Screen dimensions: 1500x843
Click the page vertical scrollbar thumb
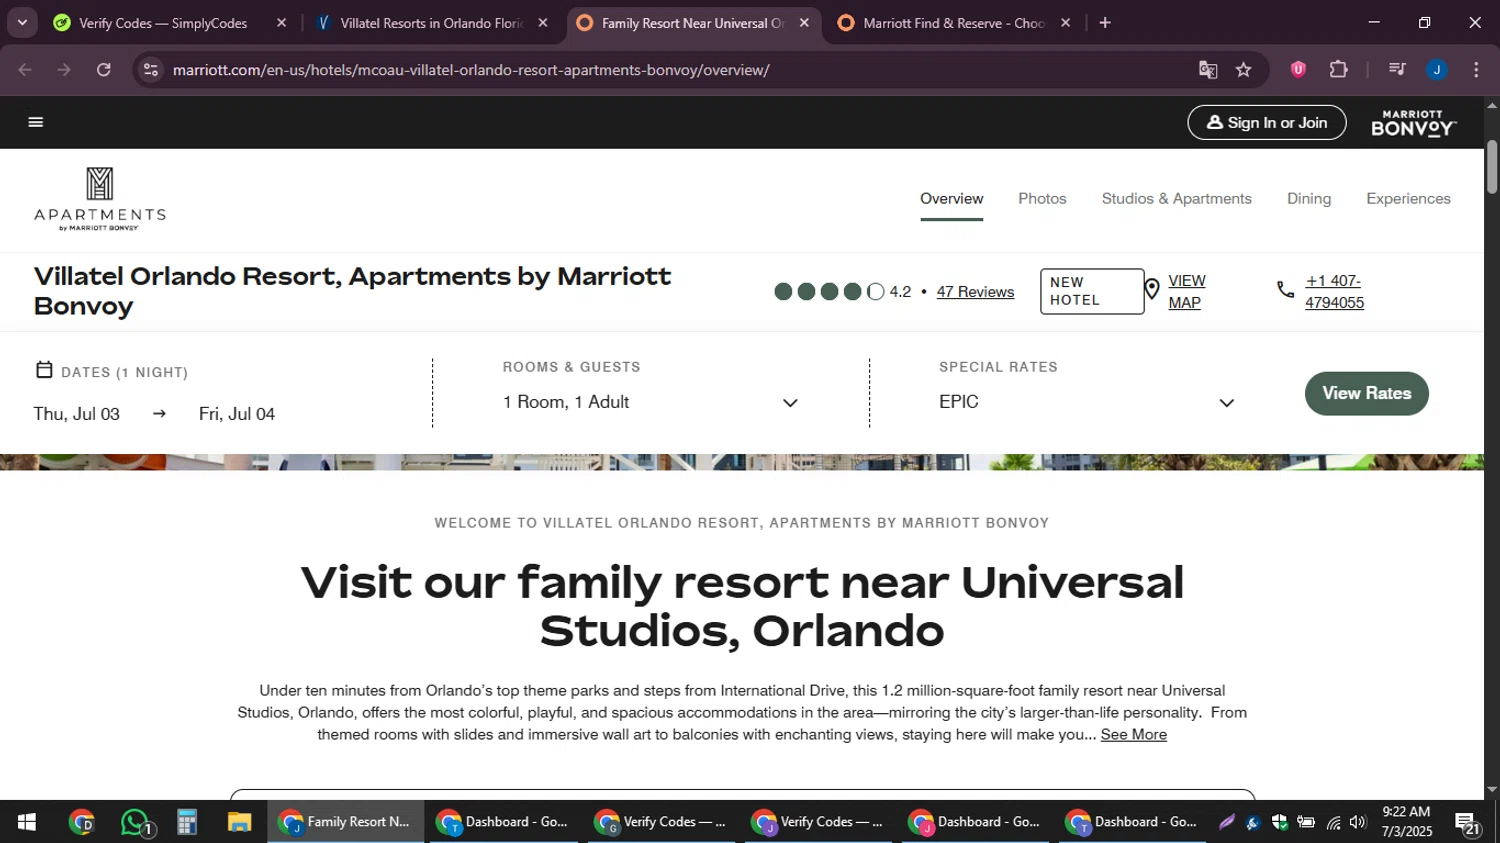[1492, 166]
